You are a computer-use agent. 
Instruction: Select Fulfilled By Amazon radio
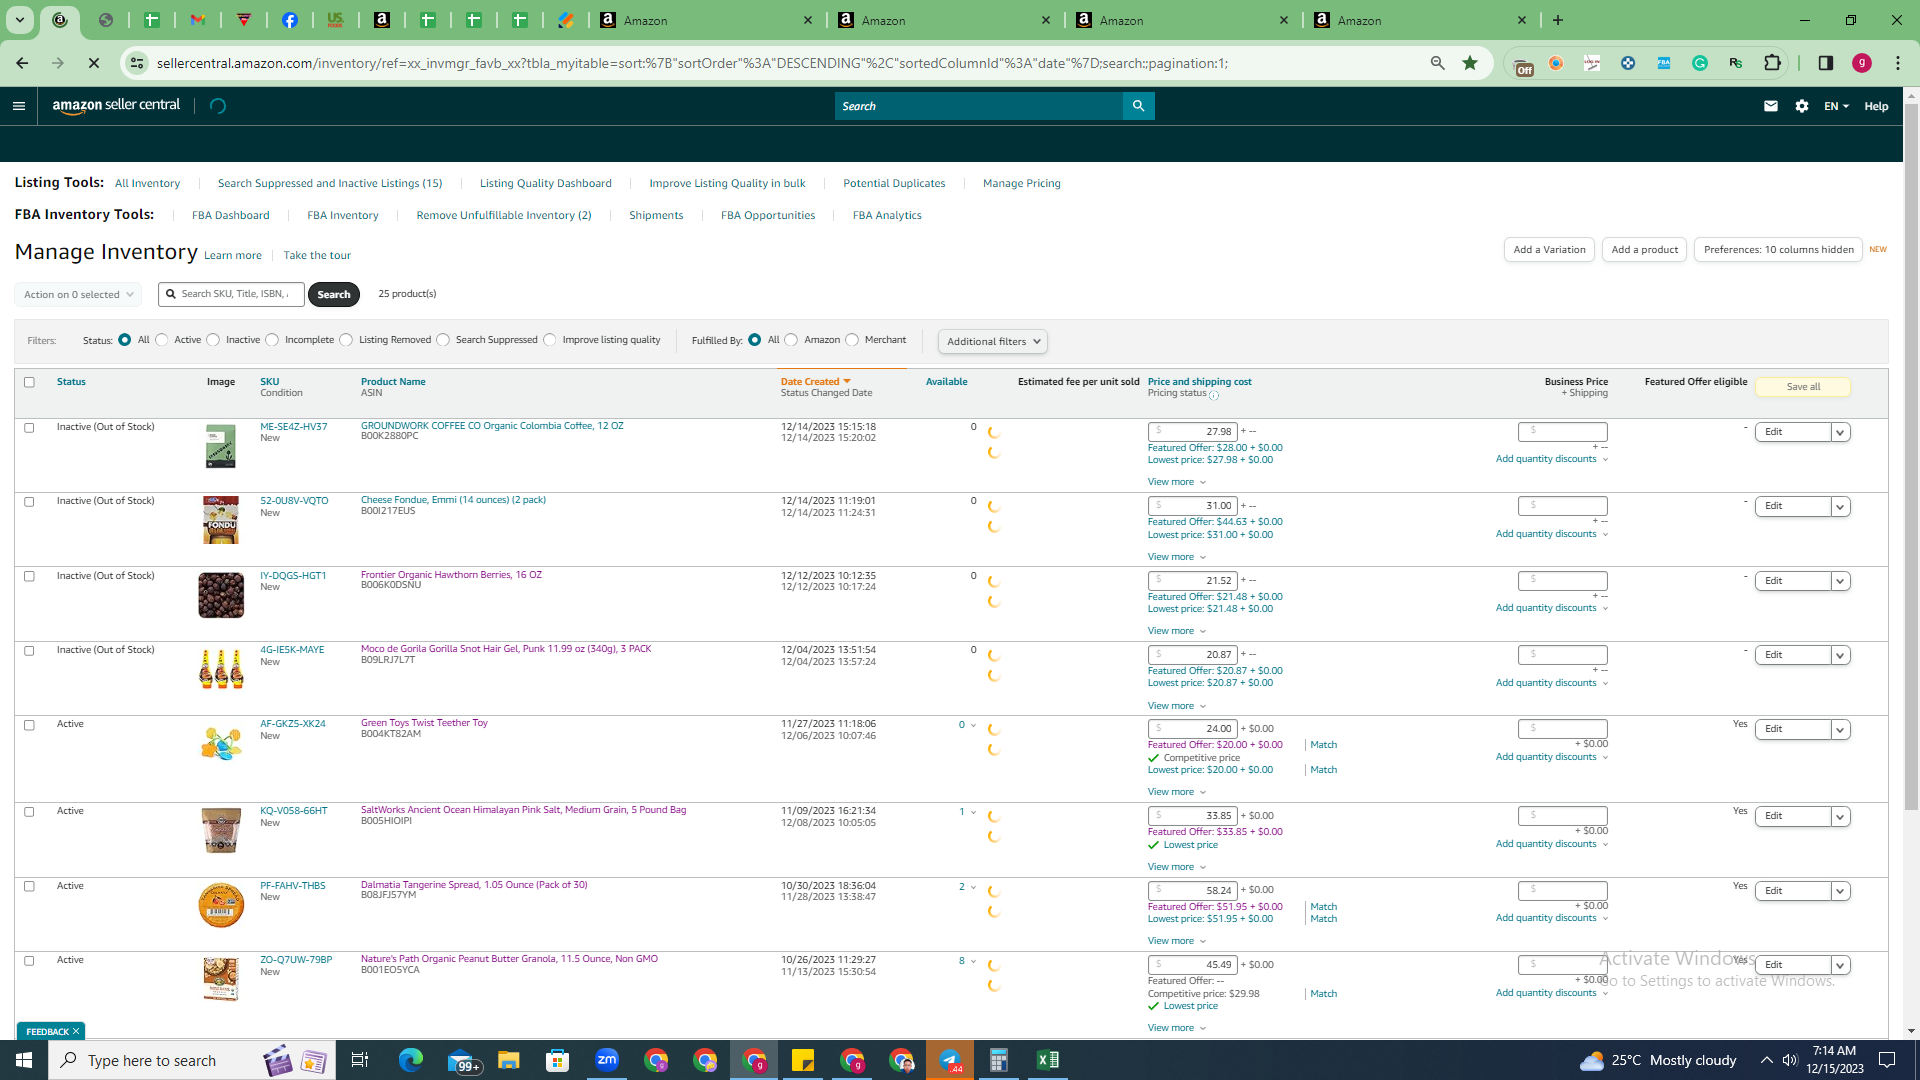click(x=792, y=340)
